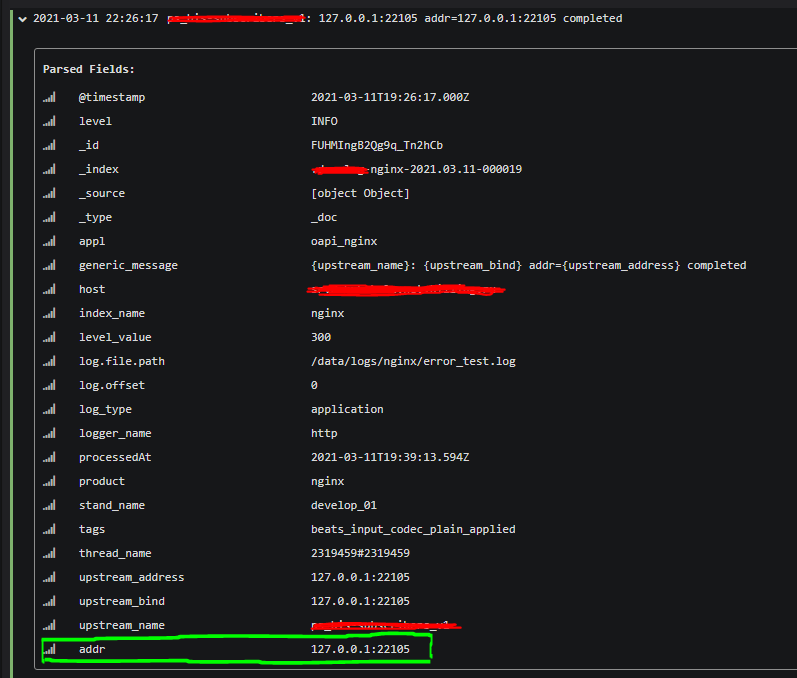This screenshot has width=797, height=678.
Task: Open stats icon beside @timestamp field
Action: [49, 97]
